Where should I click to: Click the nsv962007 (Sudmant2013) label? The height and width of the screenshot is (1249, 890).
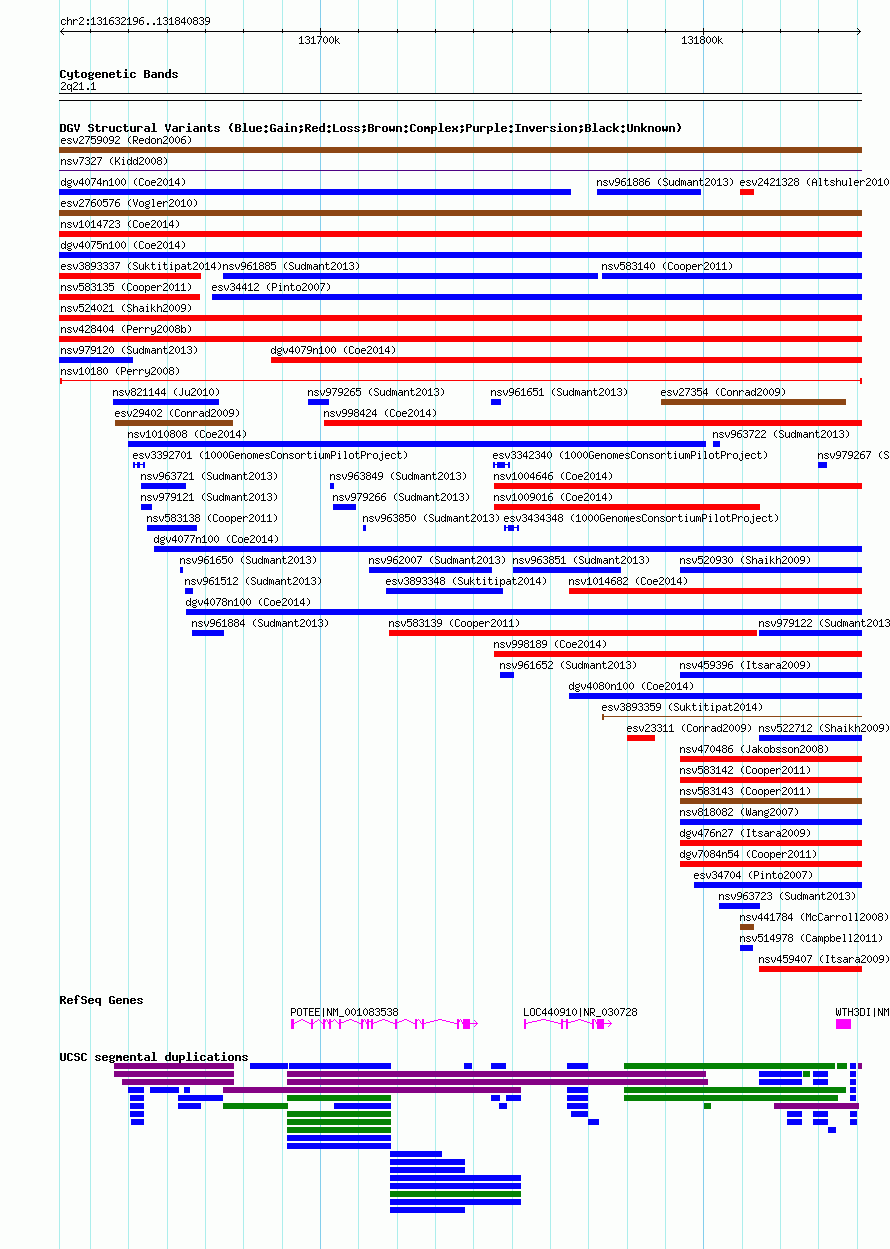[437, 560]
